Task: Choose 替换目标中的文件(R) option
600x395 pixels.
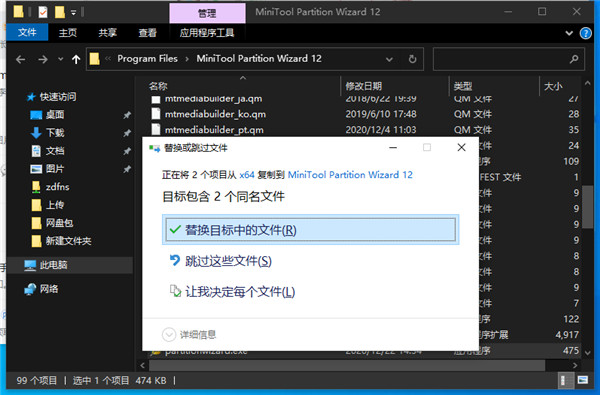Action: click(310, 230)
